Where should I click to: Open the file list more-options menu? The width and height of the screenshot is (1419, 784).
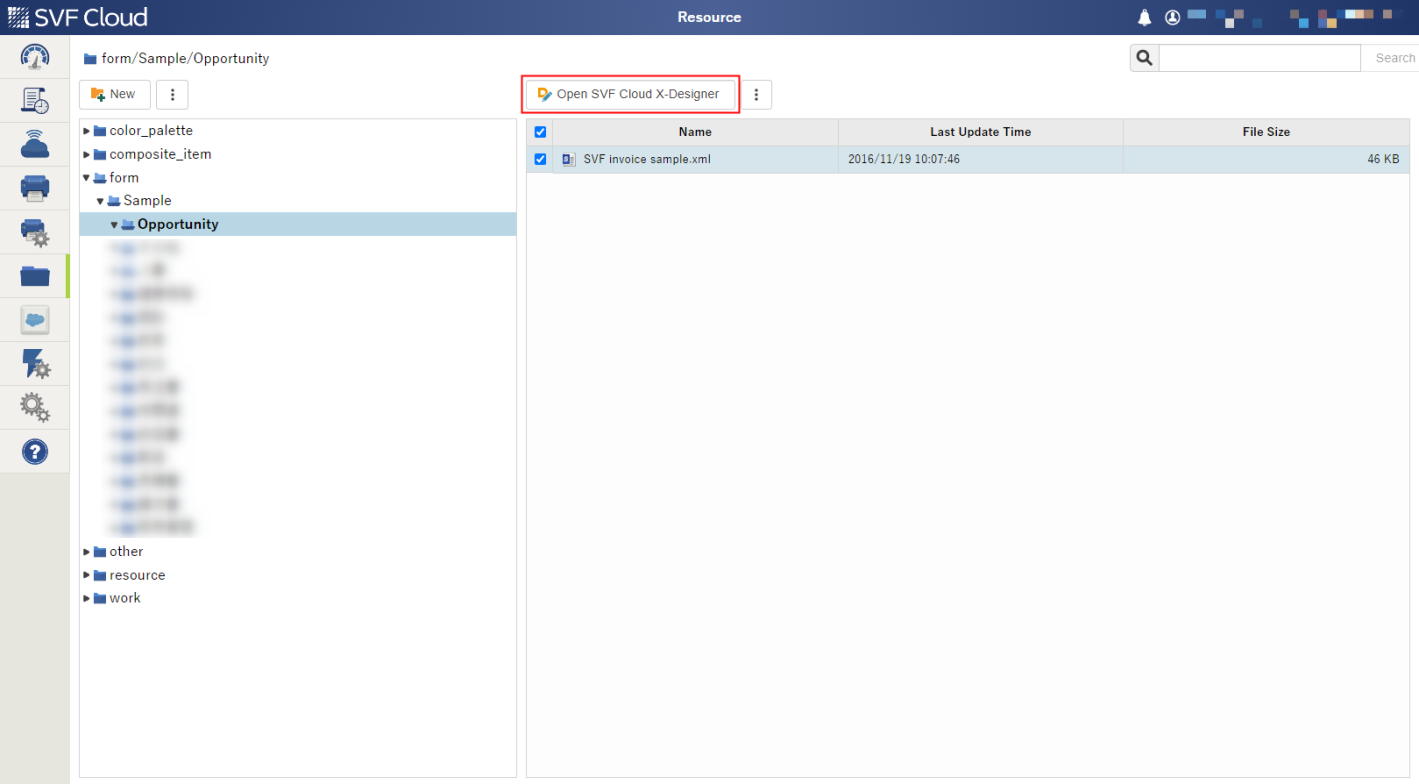(756, 94)
